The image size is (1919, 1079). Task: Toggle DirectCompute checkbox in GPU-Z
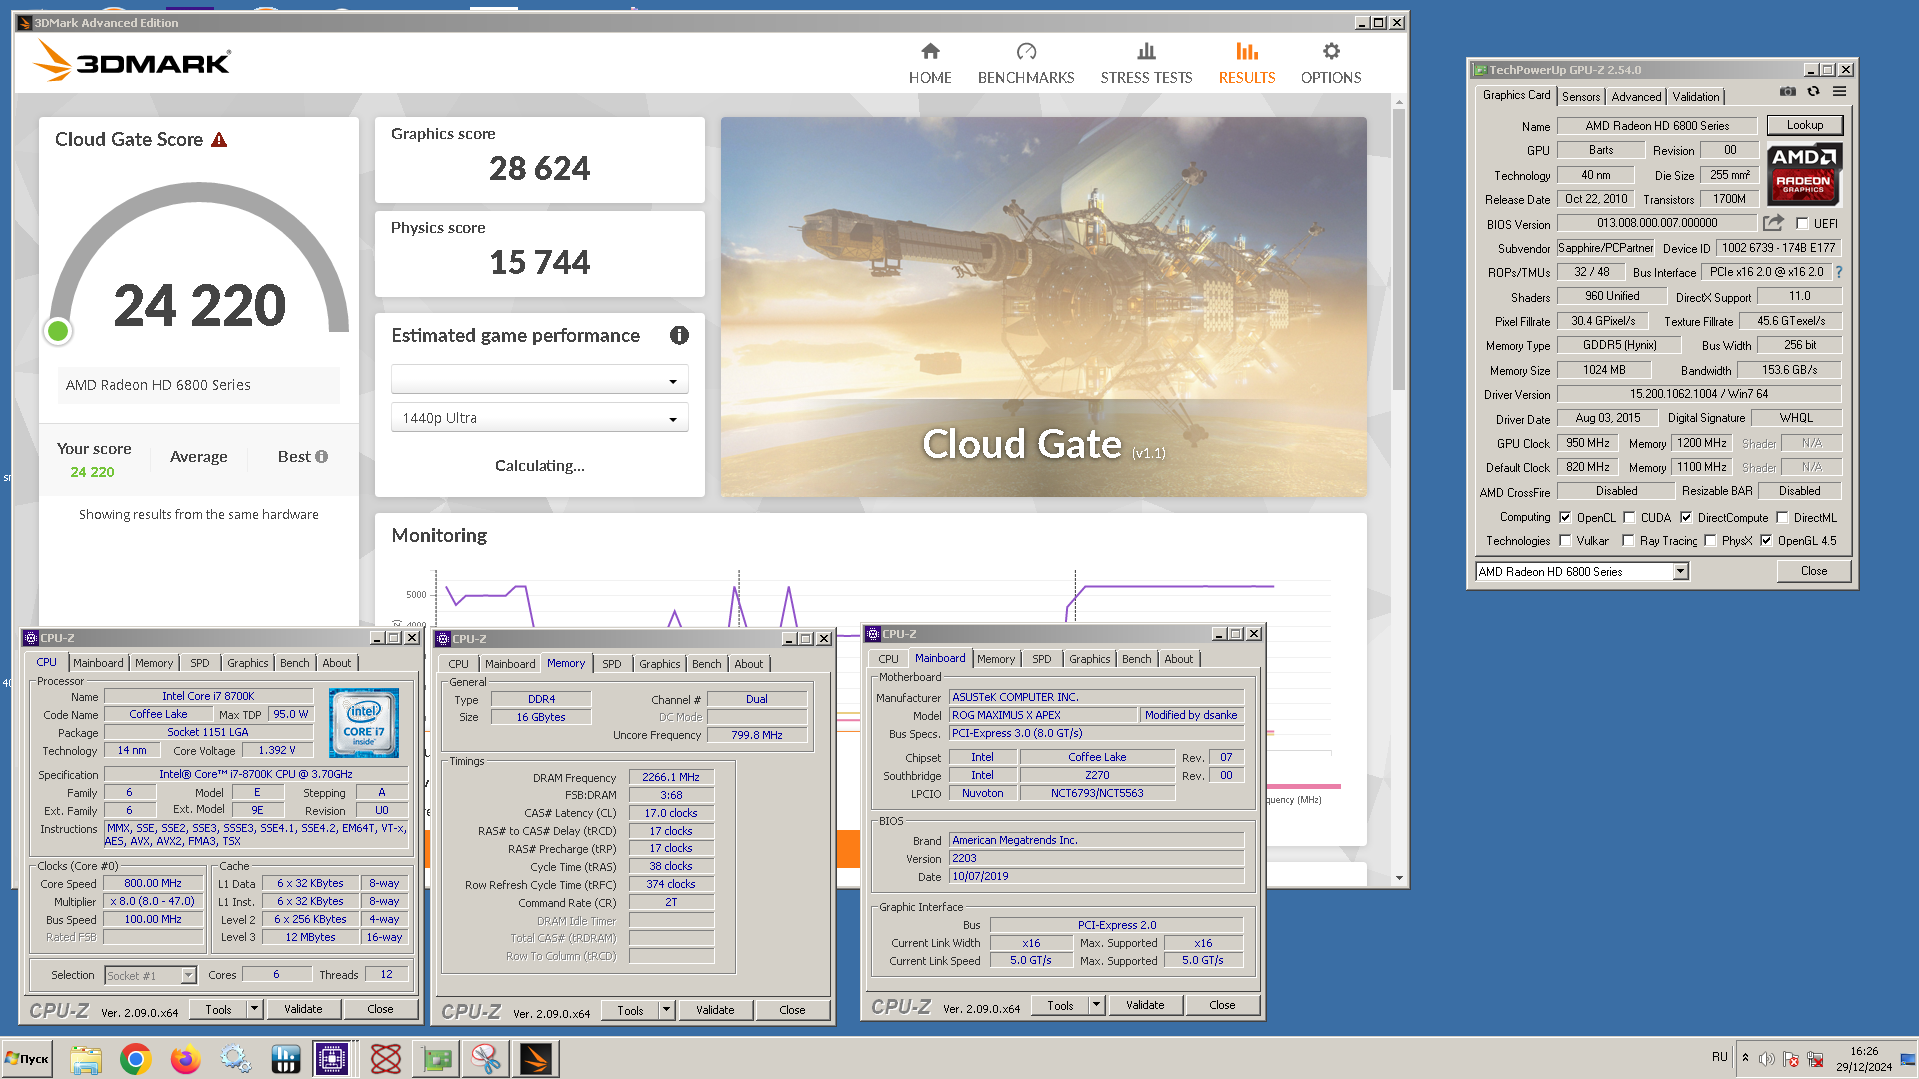(x=1686, y=518)
